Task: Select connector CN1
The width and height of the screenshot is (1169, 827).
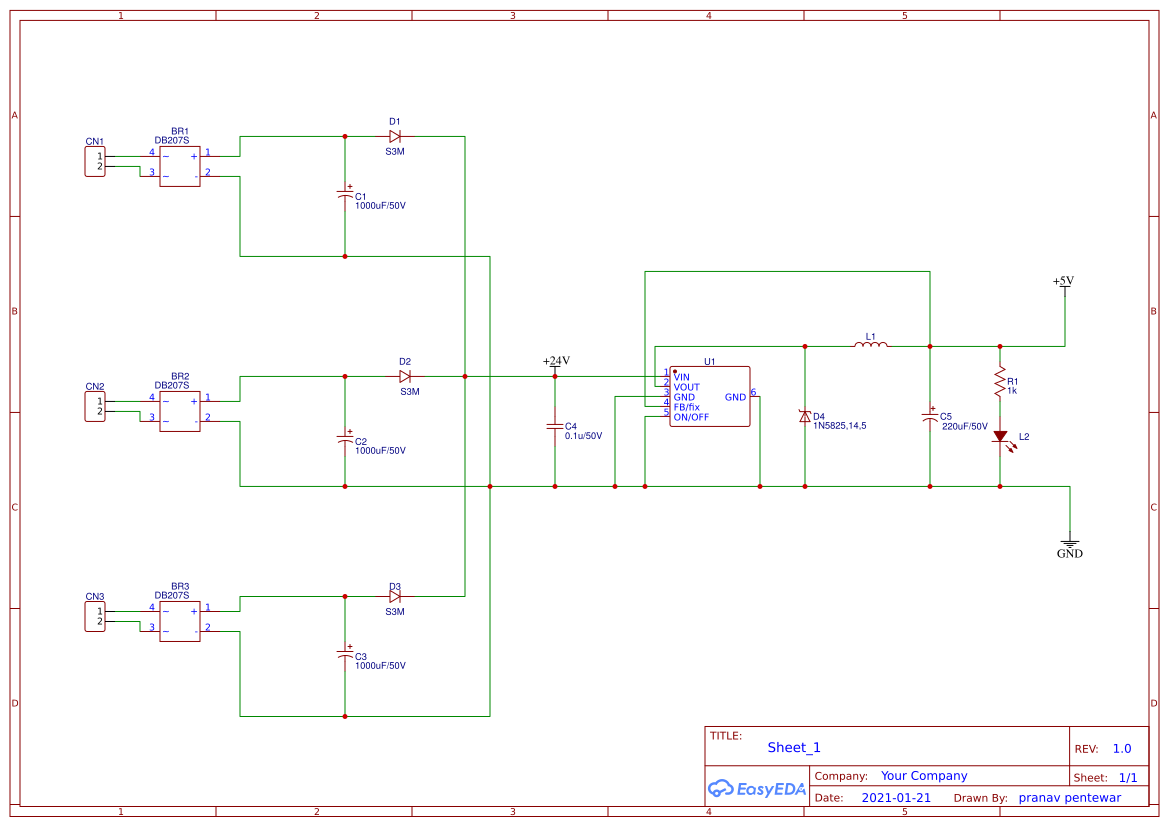Action: (94, 161)
